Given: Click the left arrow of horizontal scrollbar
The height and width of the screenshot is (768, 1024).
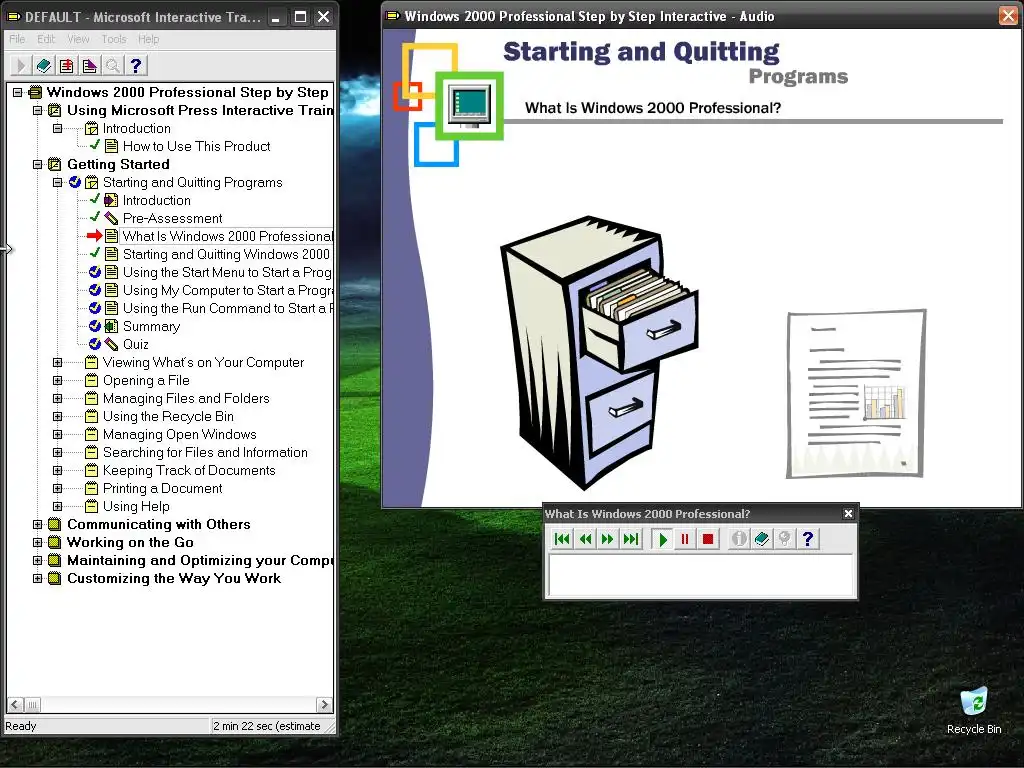Looking at the screenshot, I should pos(15,705).
